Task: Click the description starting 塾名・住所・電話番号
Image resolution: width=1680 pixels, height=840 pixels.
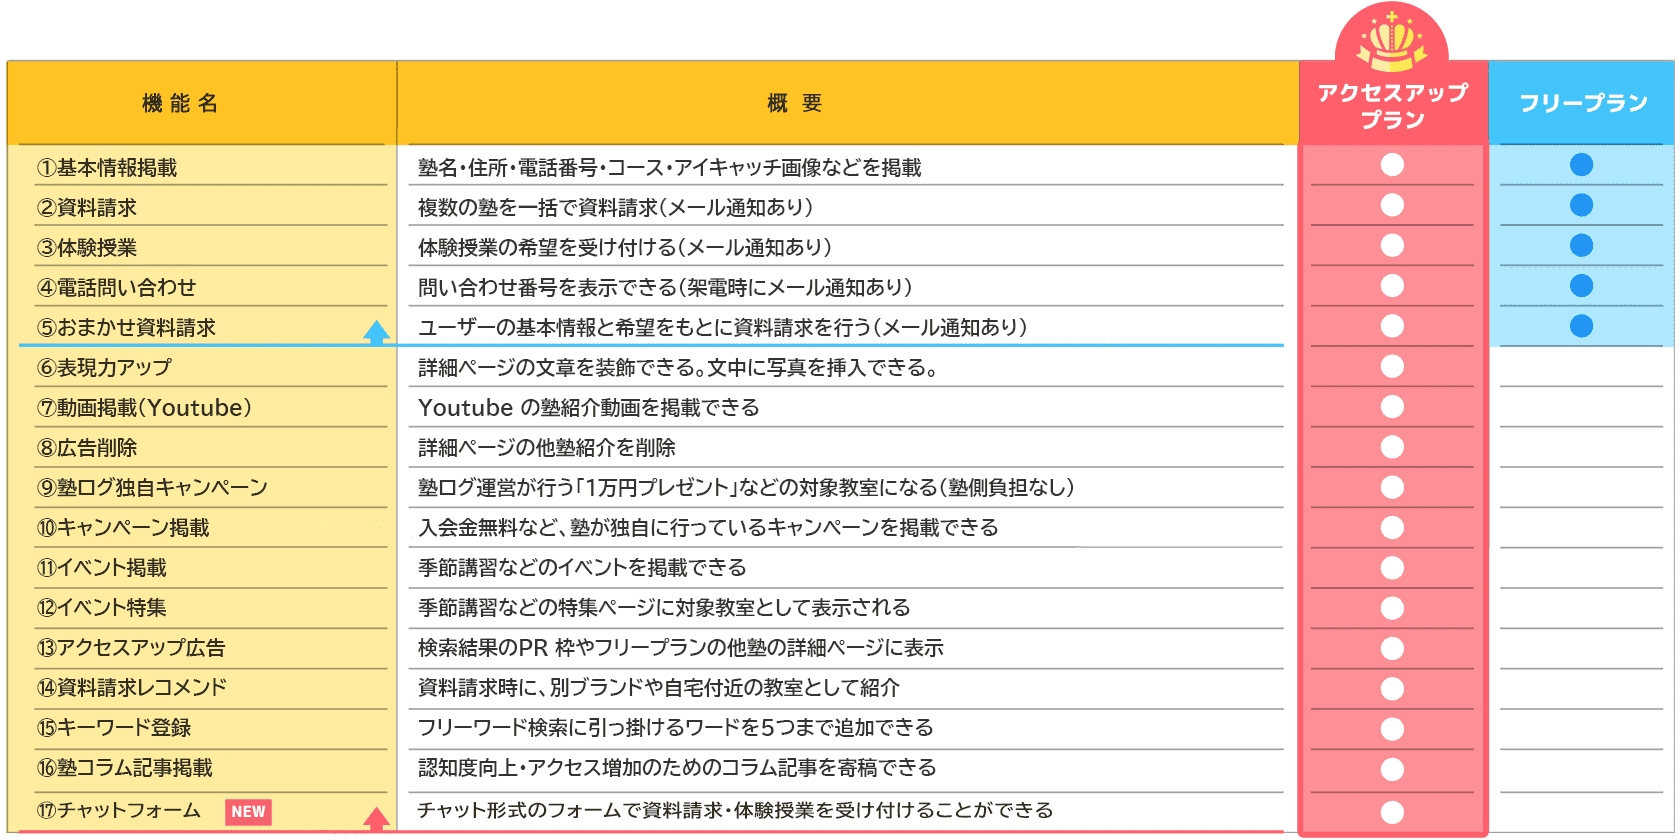Action: coord(670,168)
